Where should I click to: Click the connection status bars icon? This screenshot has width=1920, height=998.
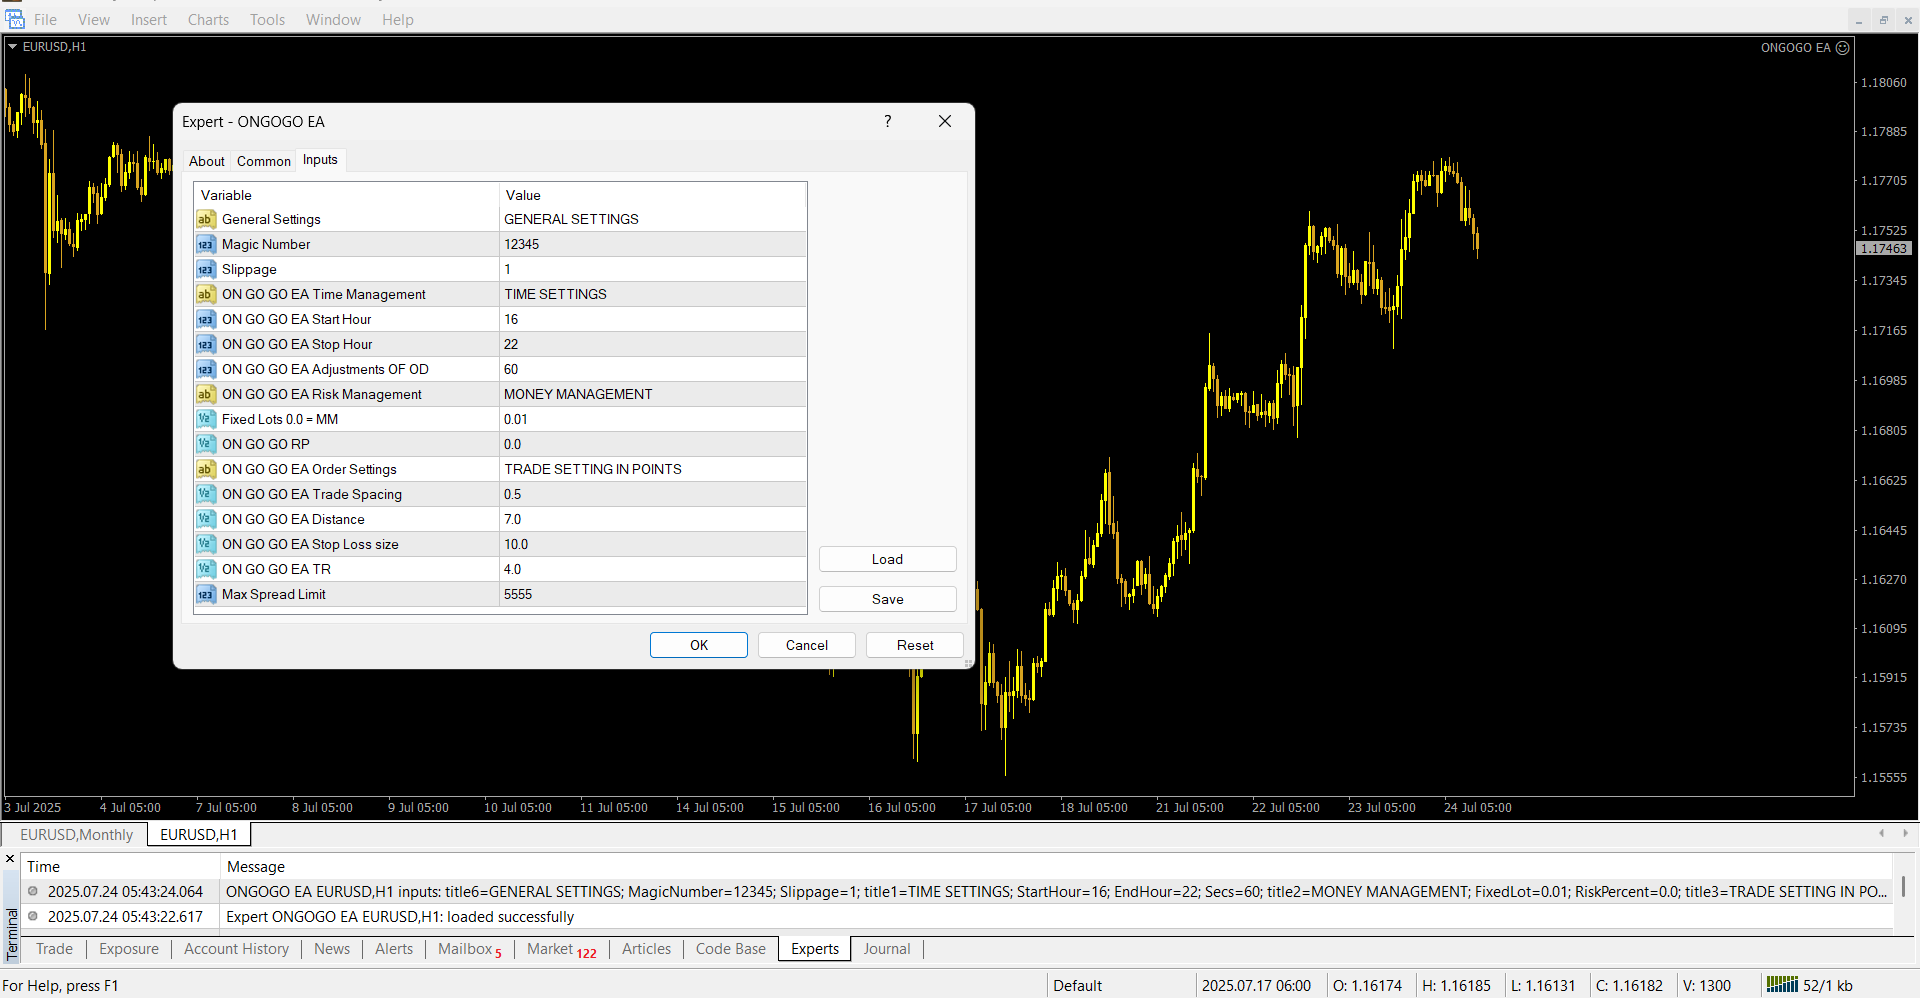click(1781, 985)
